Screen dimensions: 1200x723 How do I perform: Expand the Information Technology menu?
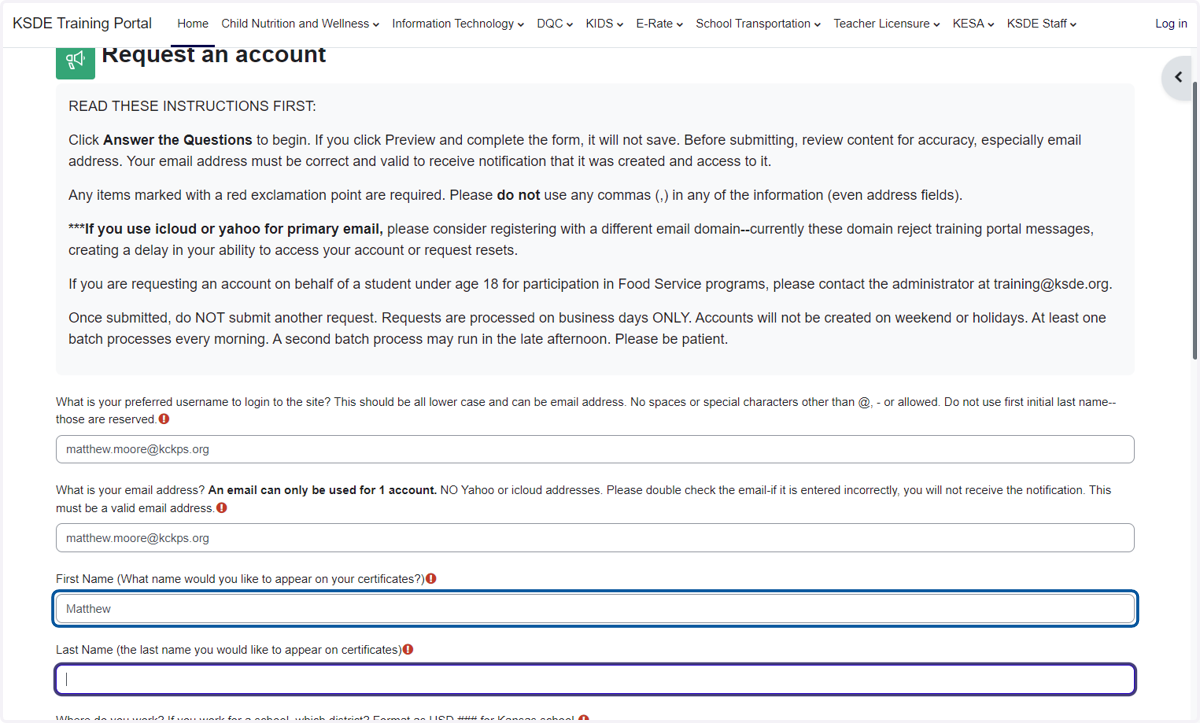click(x=458, y=24)
